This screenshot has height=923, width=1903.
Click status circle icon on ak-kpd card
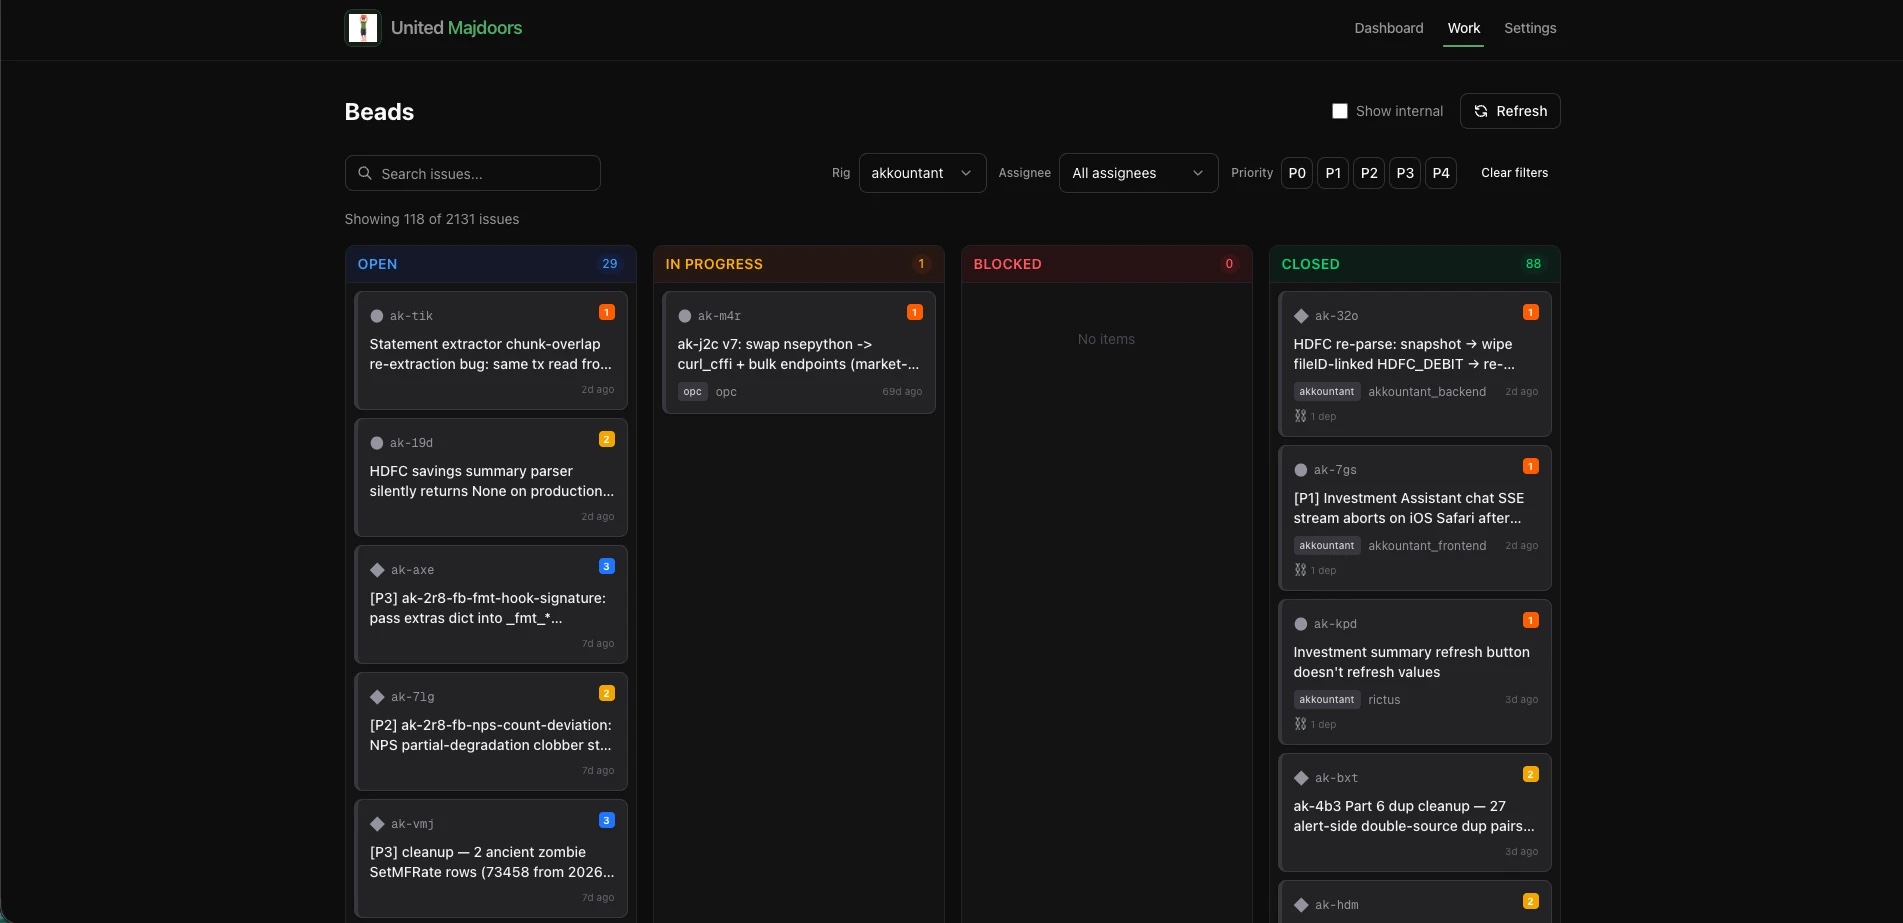click(x=1301, y=624)
